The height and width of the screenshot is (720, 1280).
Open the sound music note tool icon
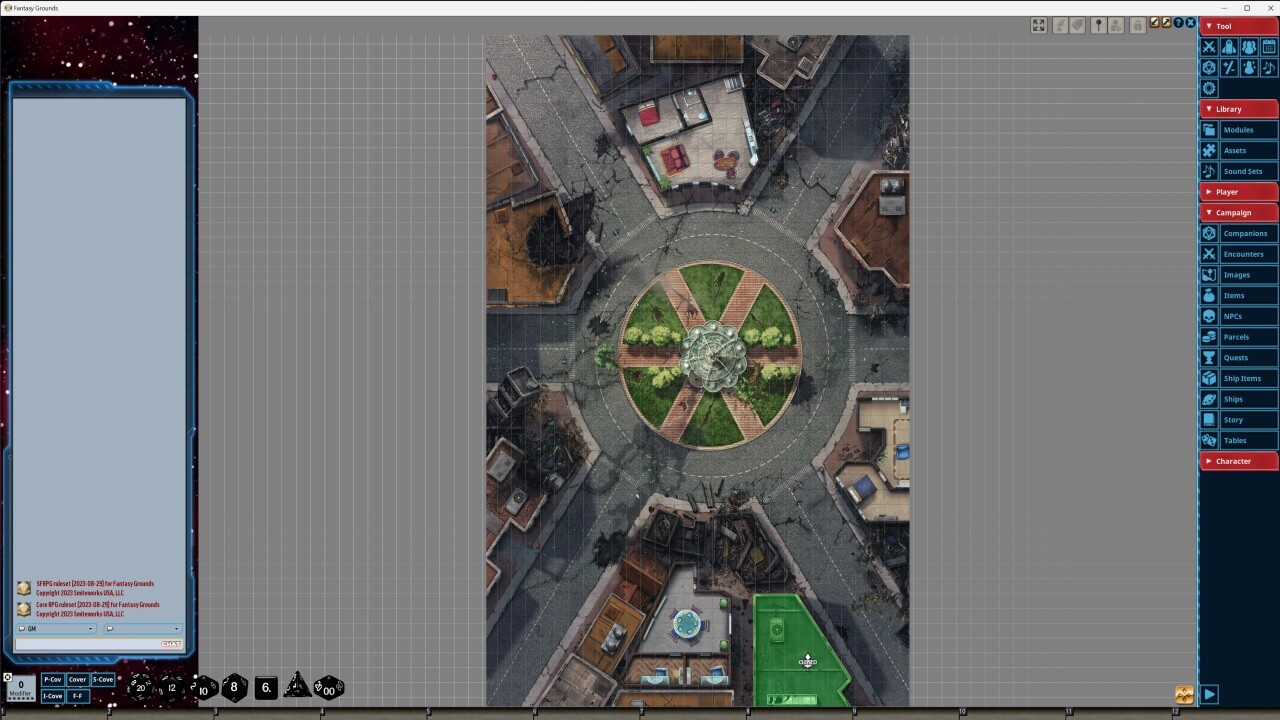coord(1268,67)
